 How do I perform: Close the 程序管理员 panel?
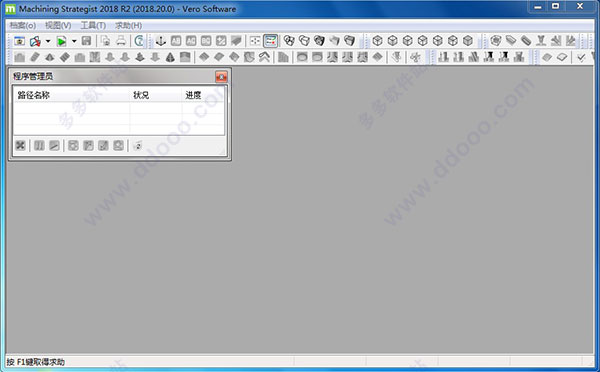coord(221,77)
